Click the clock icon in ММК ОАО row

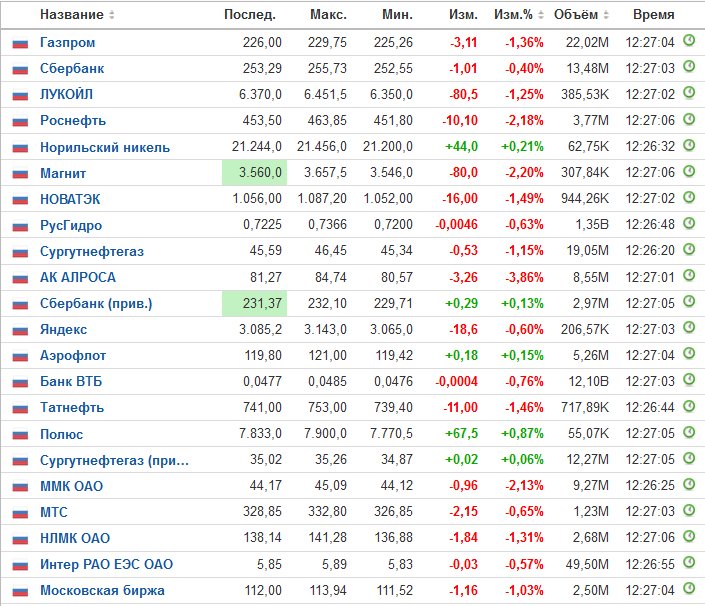[689, 484]
